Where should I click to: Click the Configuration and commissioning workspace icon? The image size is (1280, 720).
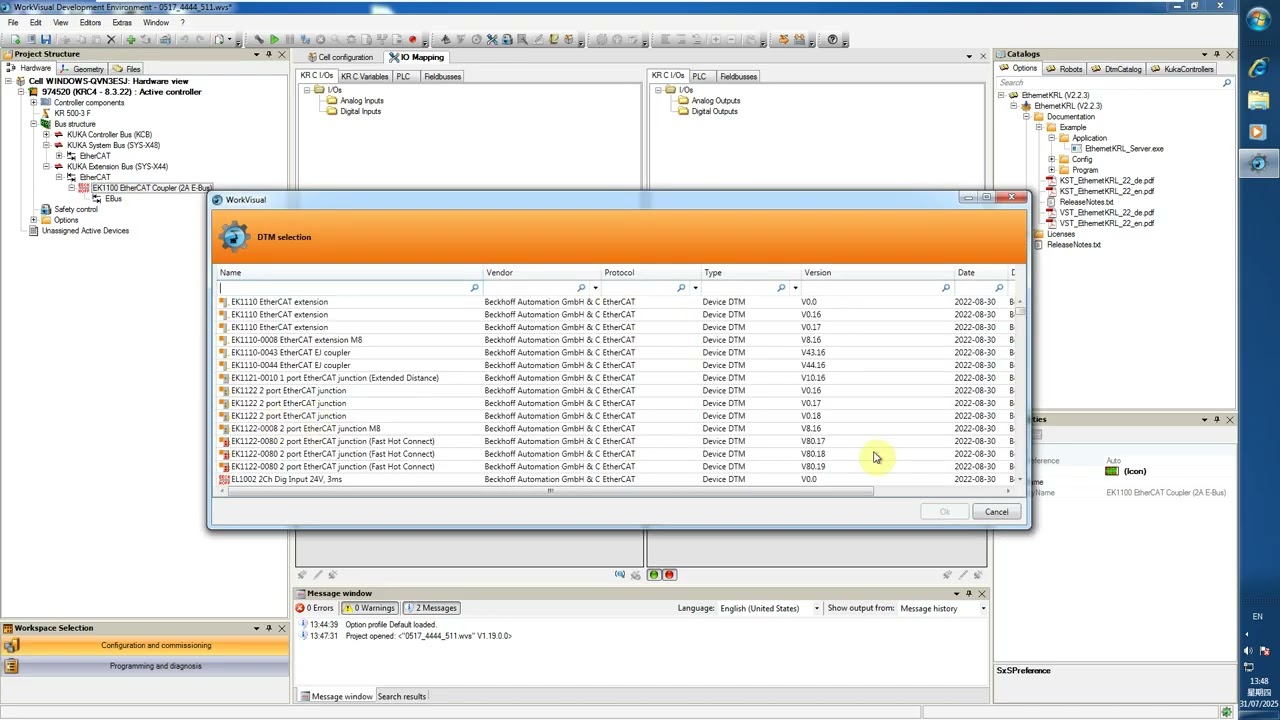coord(11,646)
